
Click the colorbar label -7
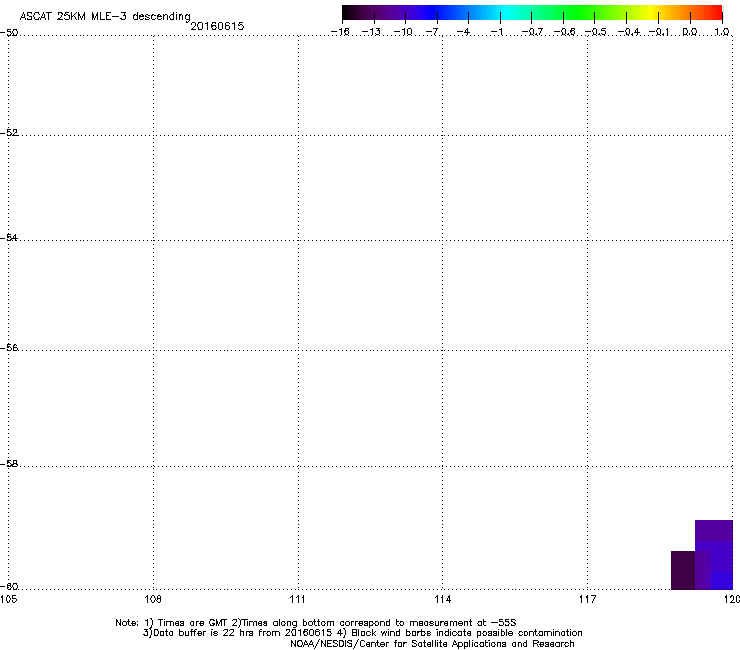click(434, 32)
